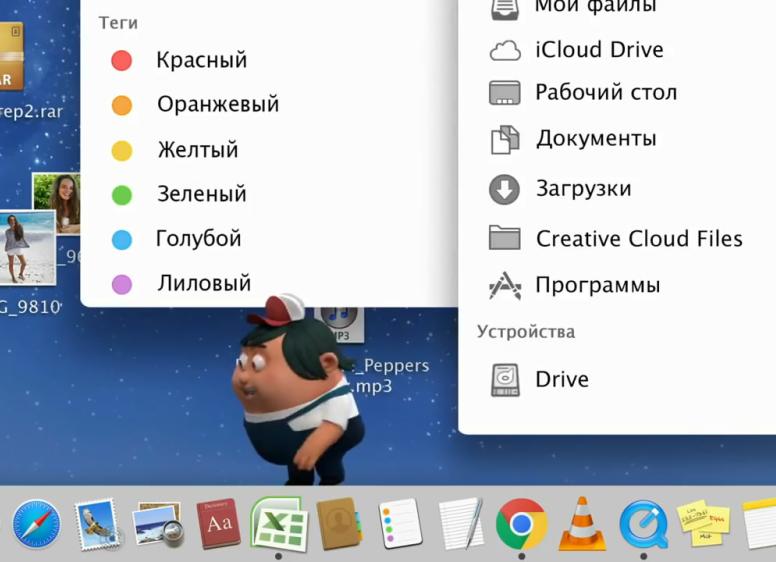
Task: Open the Contacts app in Dock
Action: click(x=340, y=524)
